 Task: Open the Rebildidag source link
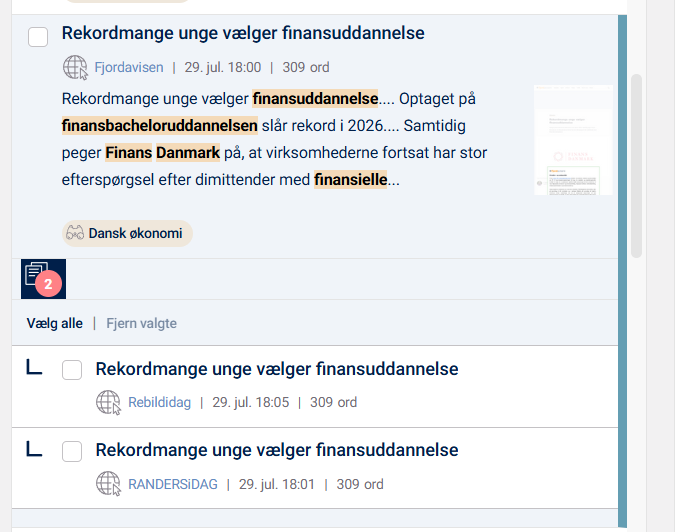pyautogui.click(x=159, y=402)
